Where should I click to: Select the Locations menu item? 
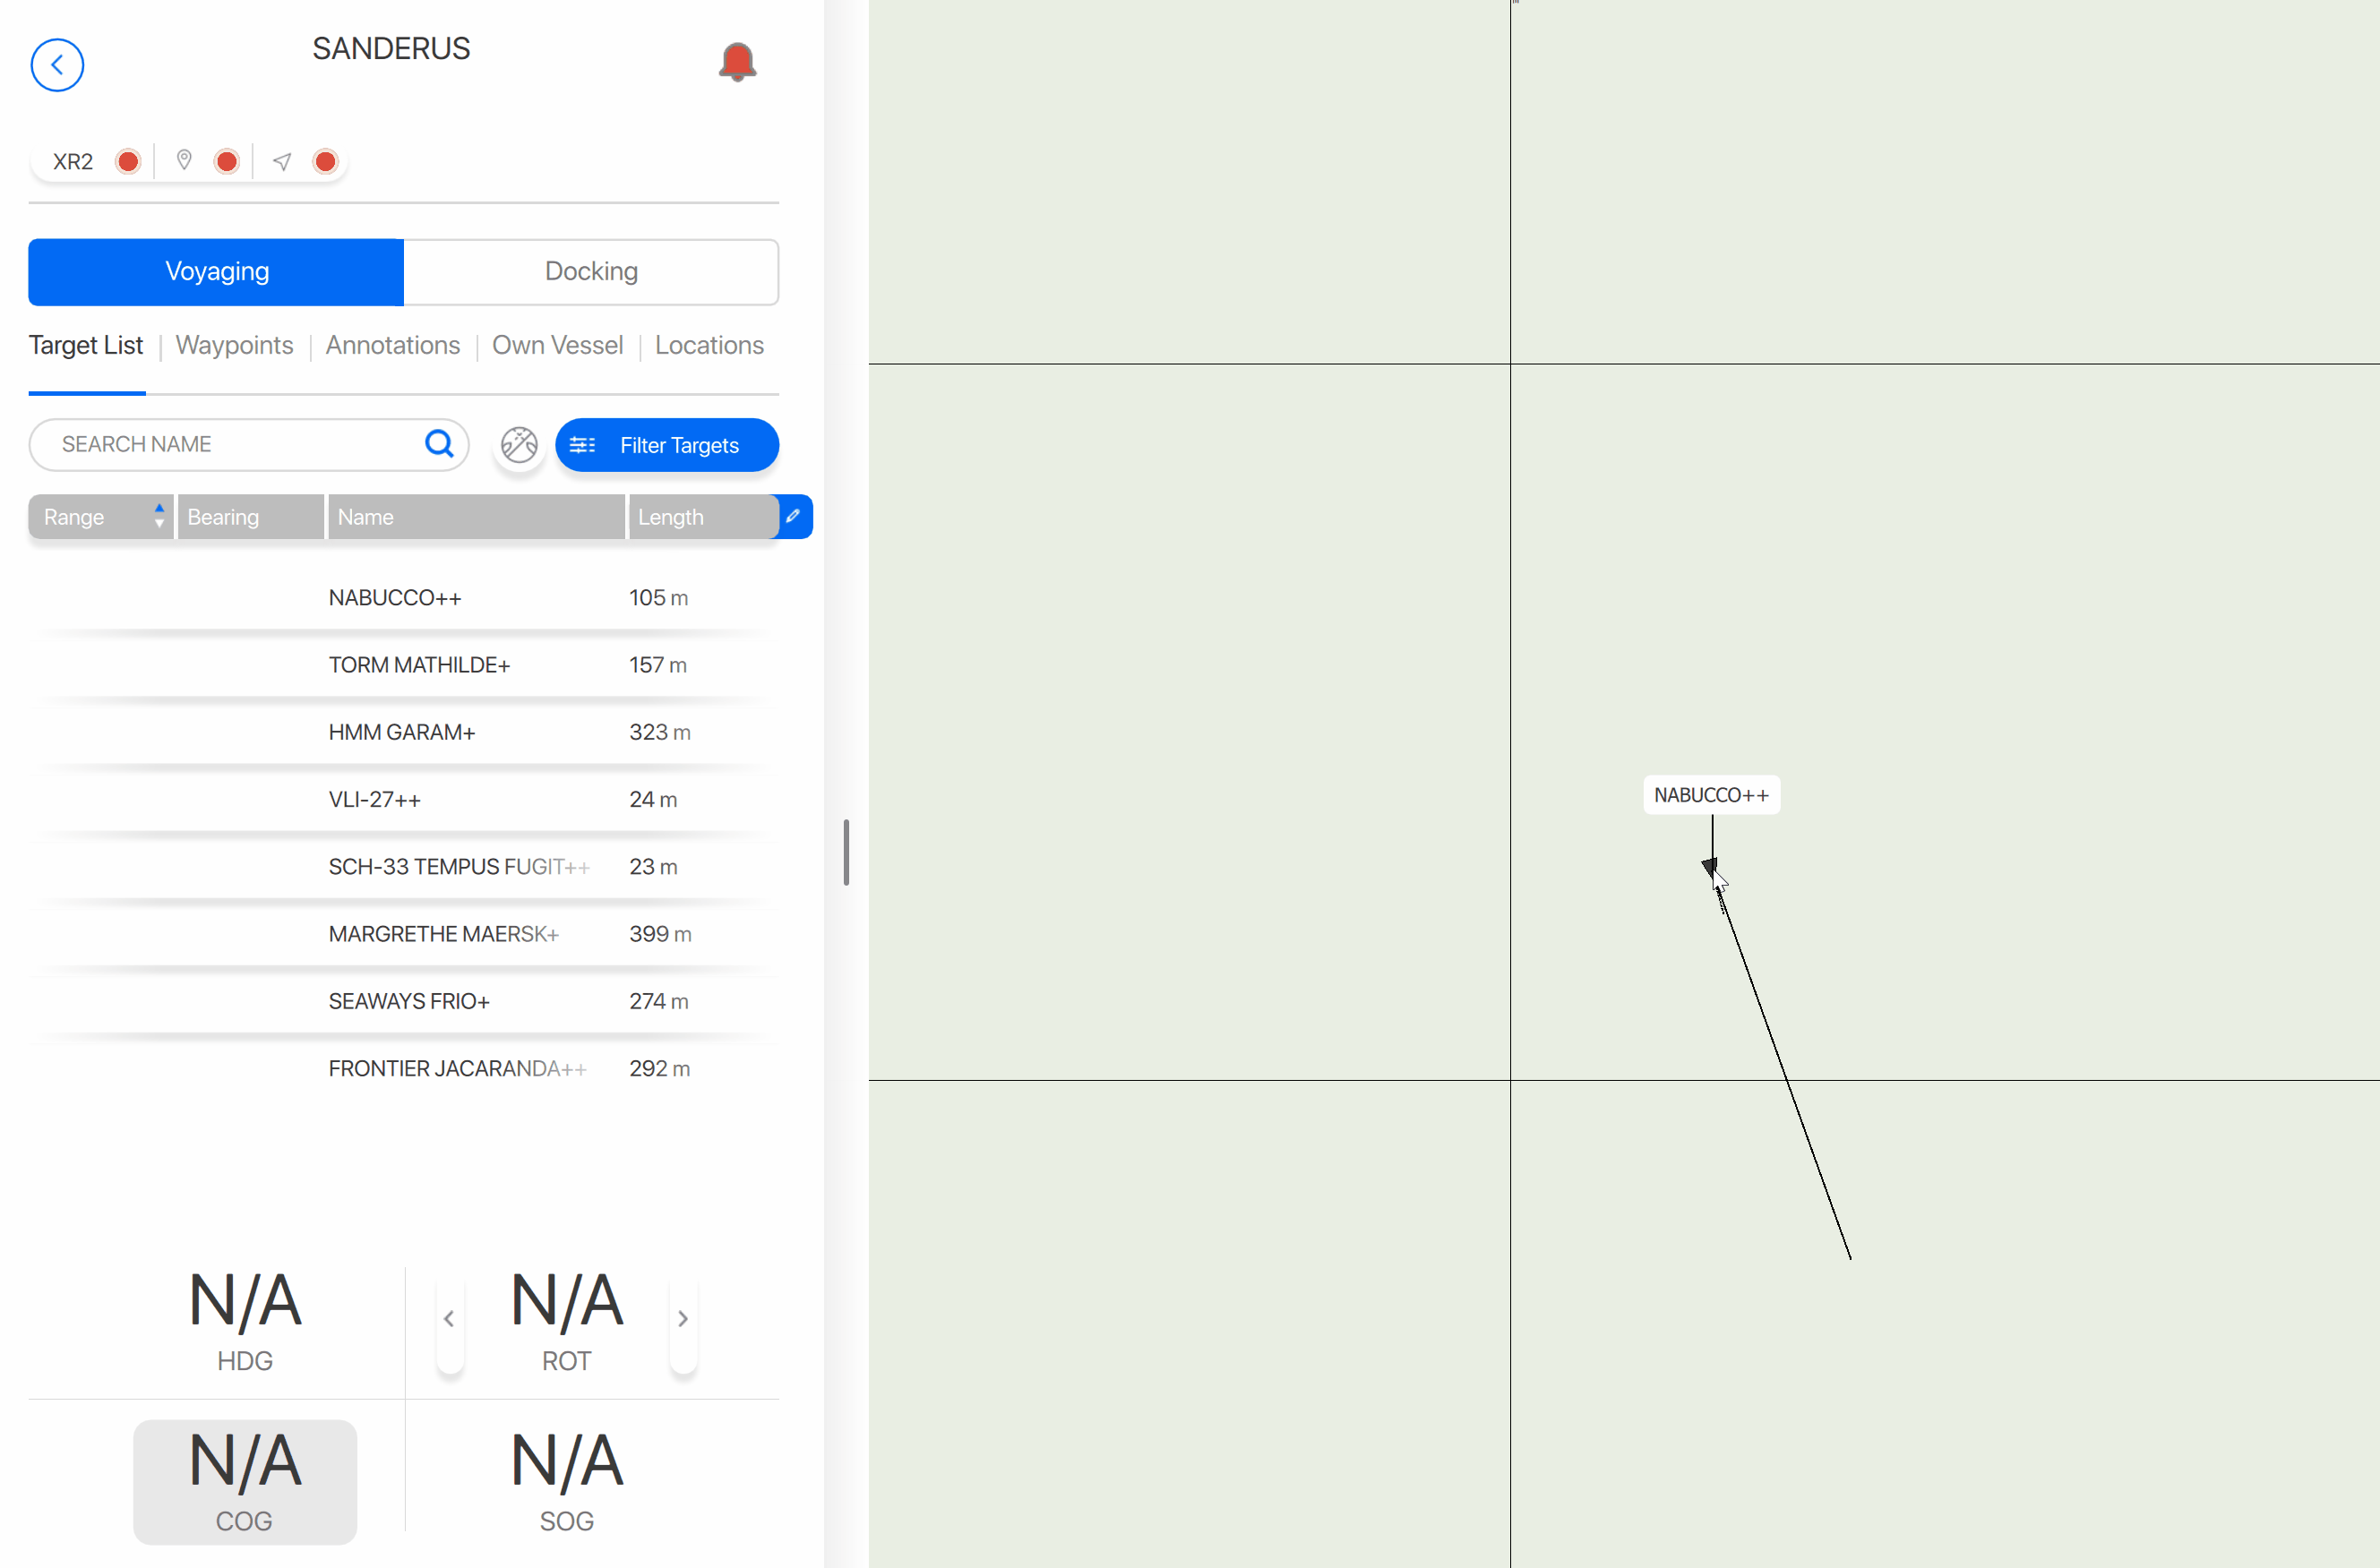pos(709,345)
